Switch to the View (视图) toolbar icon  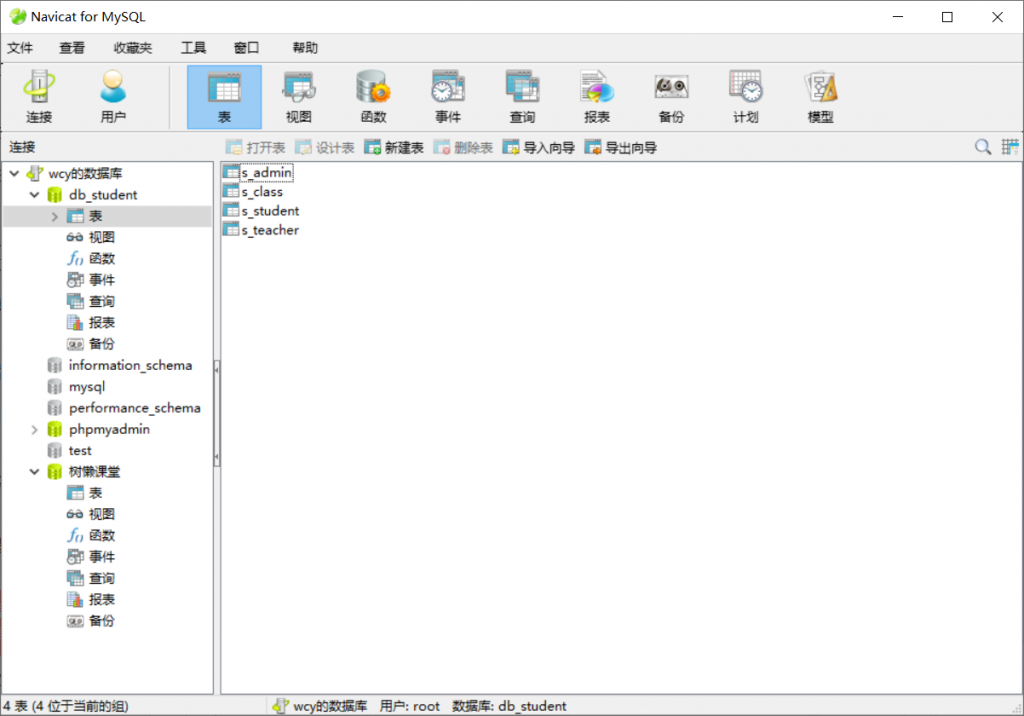[x=298, y=97]
